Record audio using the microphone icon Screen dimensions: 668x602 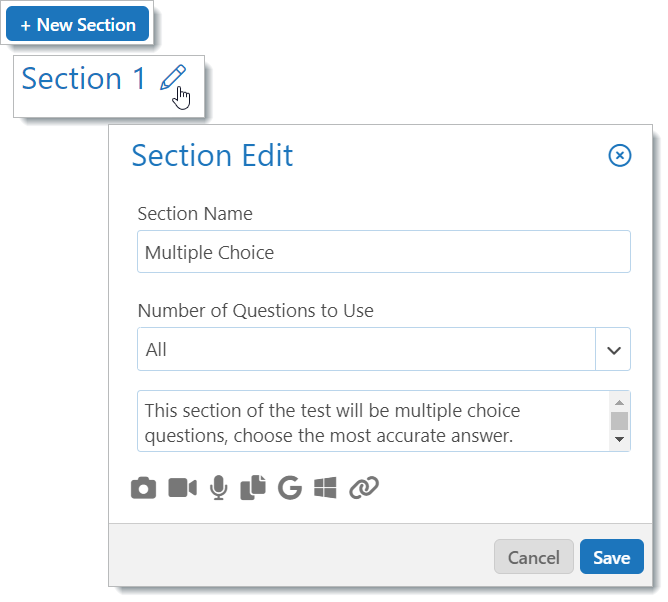click(x=219, y=487)
